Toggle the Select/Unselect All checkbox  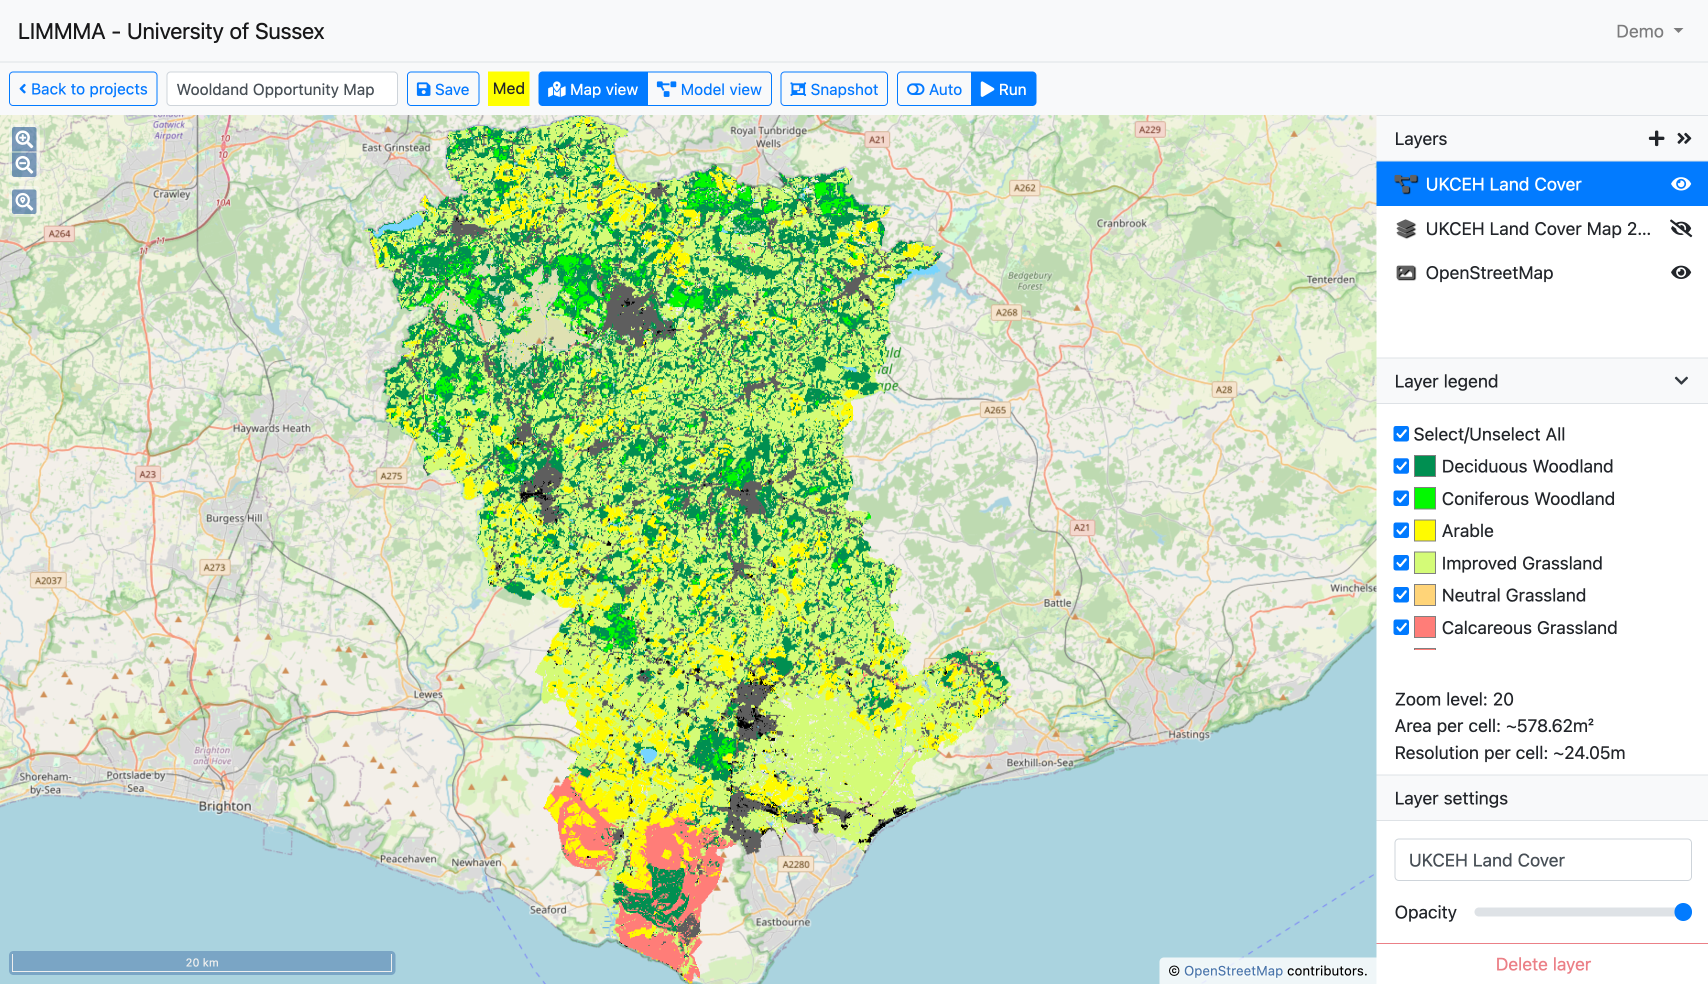tap(1401, 434)
